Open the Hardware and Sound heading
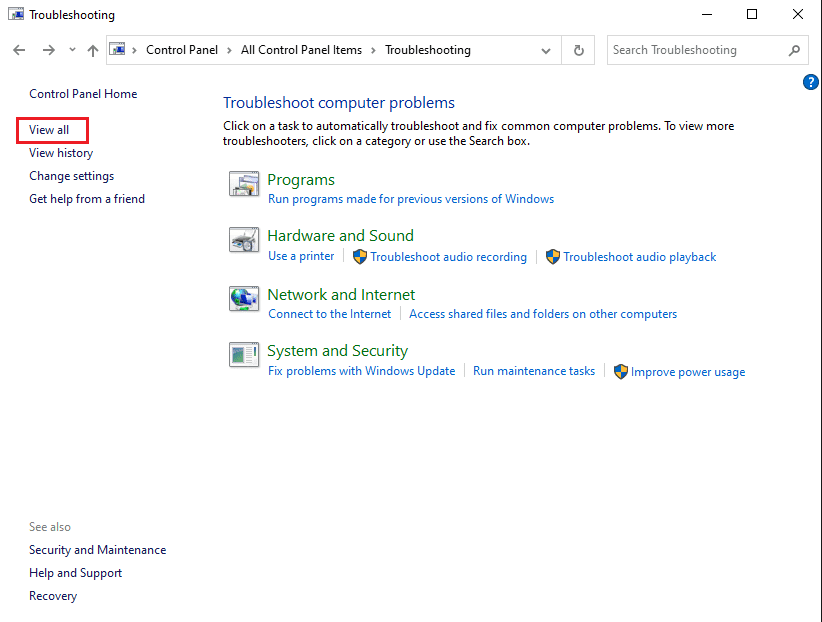 340,235
